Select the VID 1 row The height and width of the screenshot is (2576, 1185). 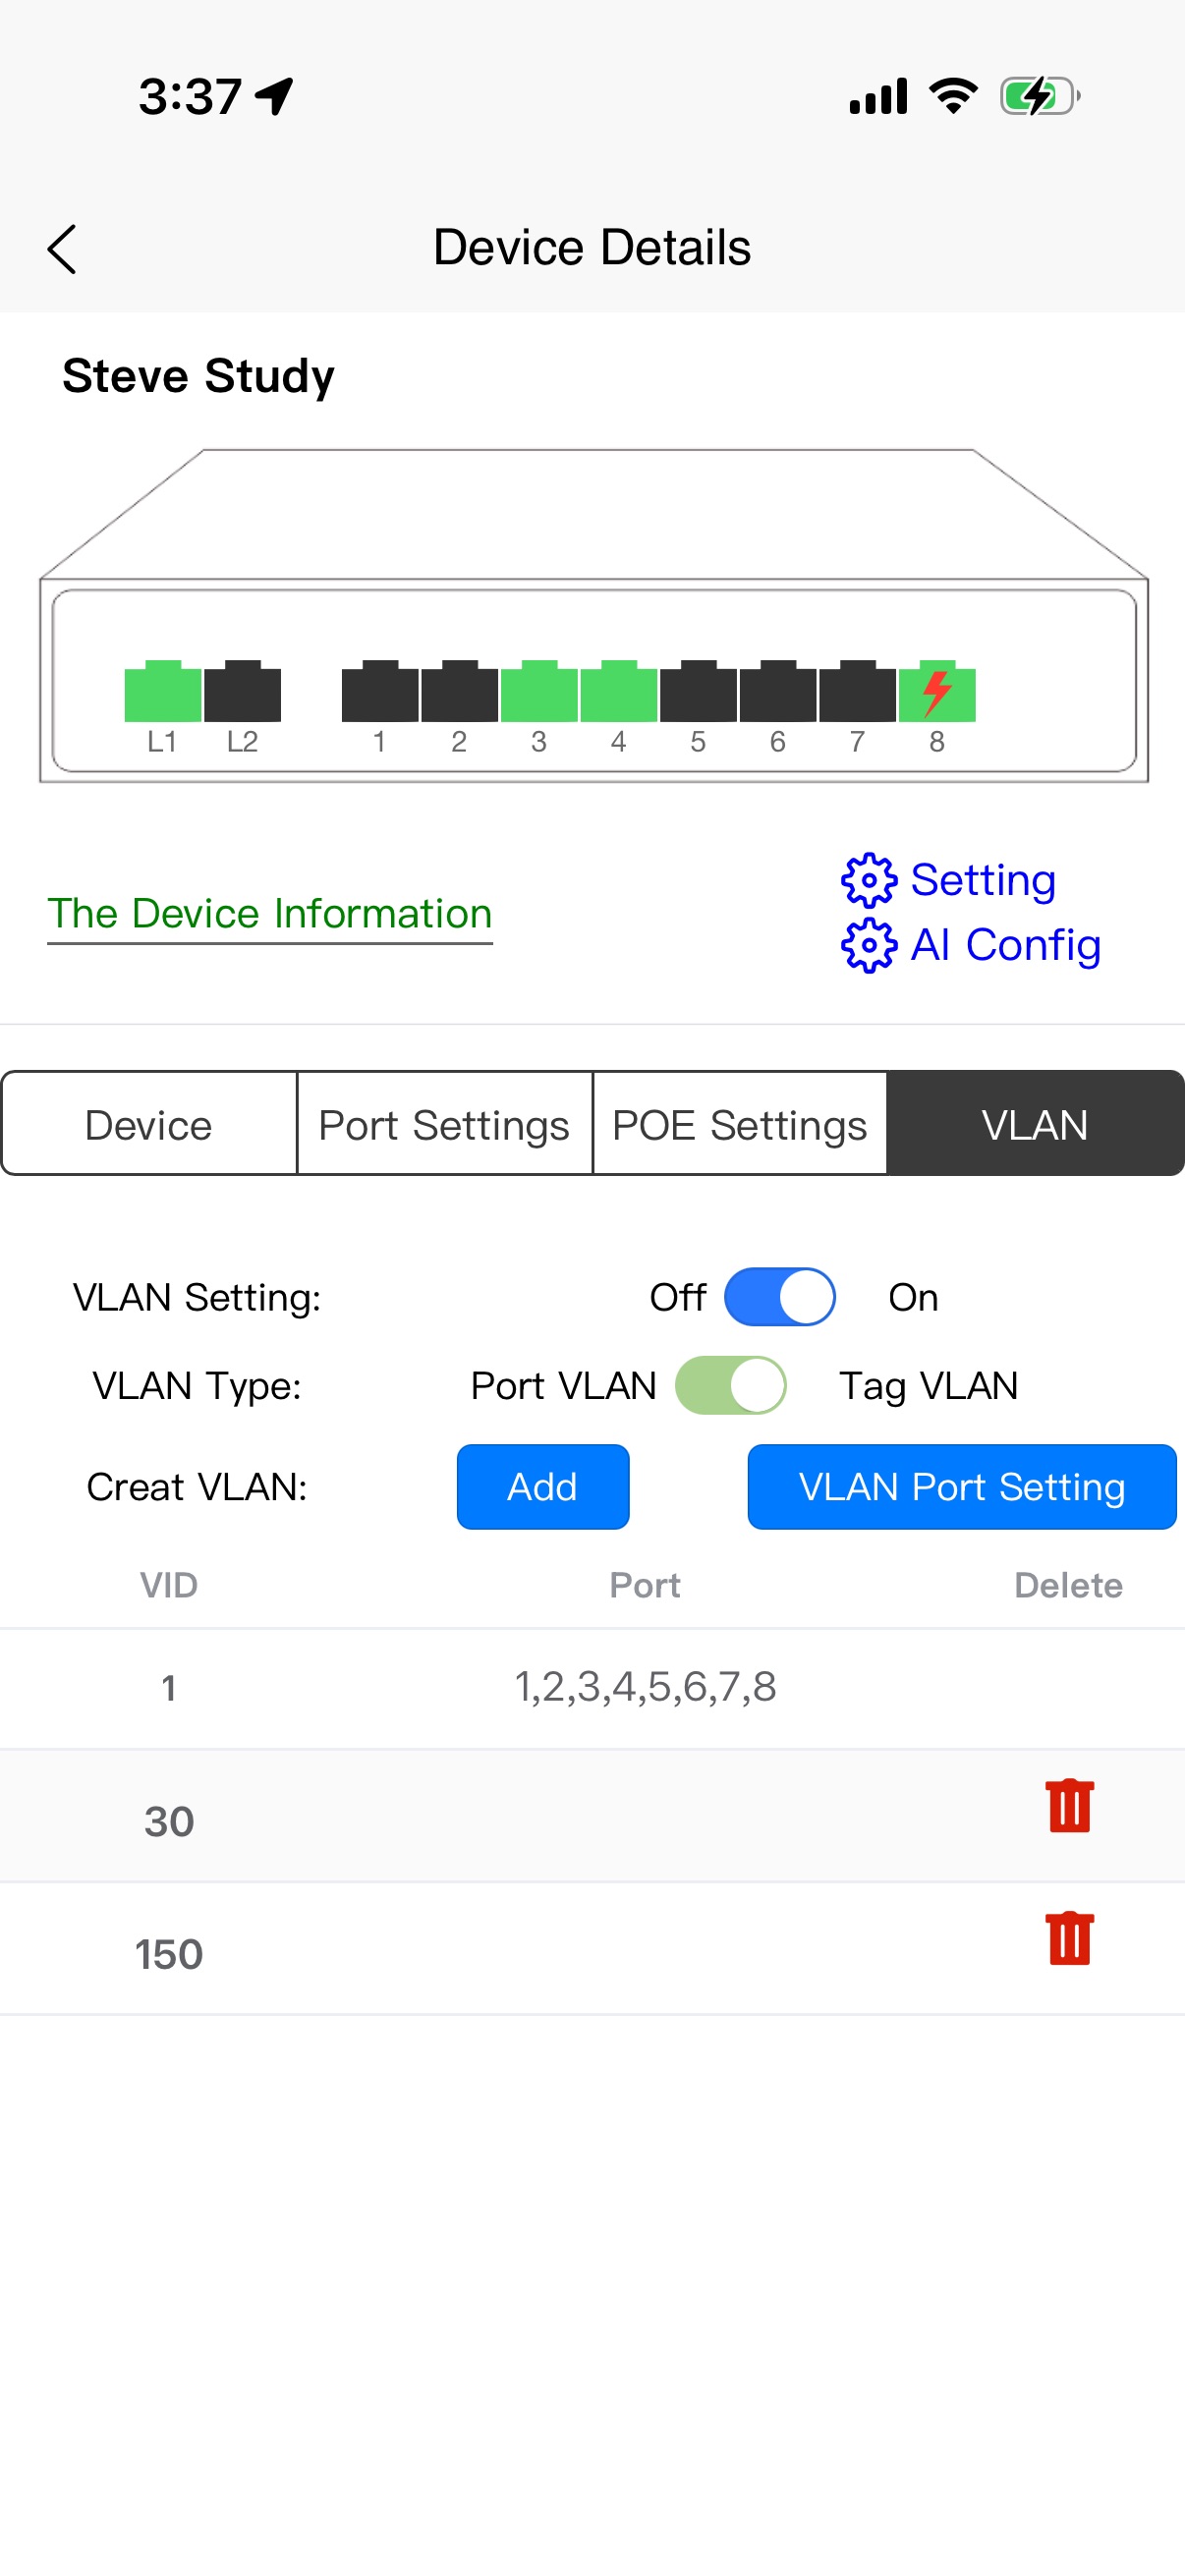click(592, 1688)
